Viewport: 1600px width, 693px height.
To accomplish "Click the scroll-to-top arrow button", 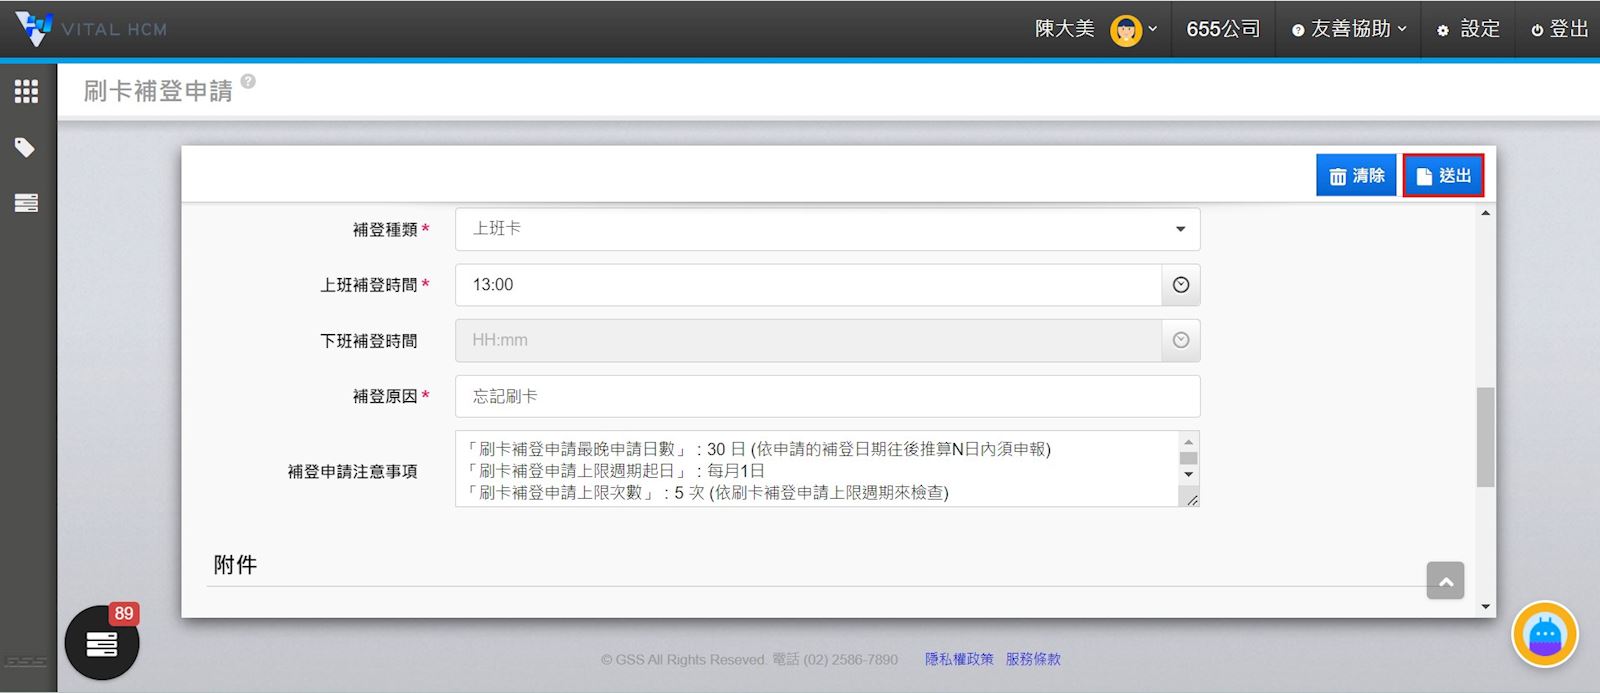I will click(x=1445, y=581).
